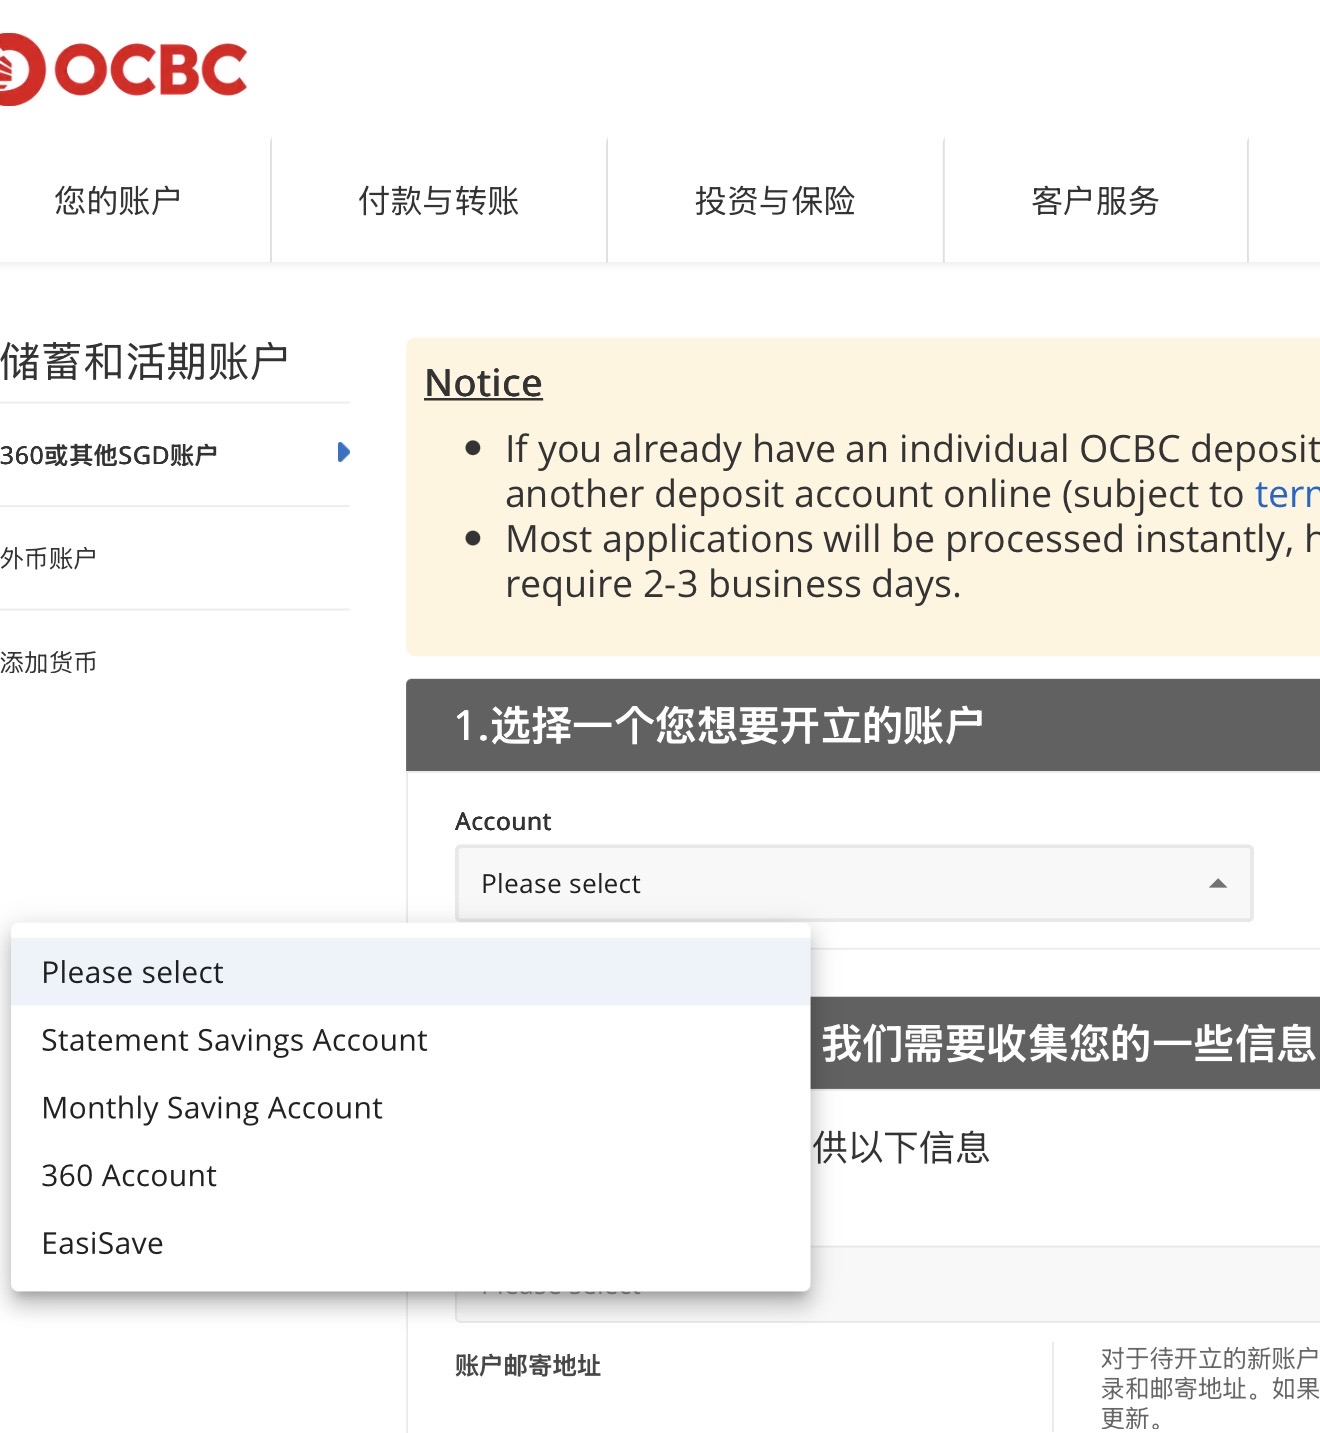Choose Statement Savings Account option
The image size is (1320, 1433).
(410, 1040)
